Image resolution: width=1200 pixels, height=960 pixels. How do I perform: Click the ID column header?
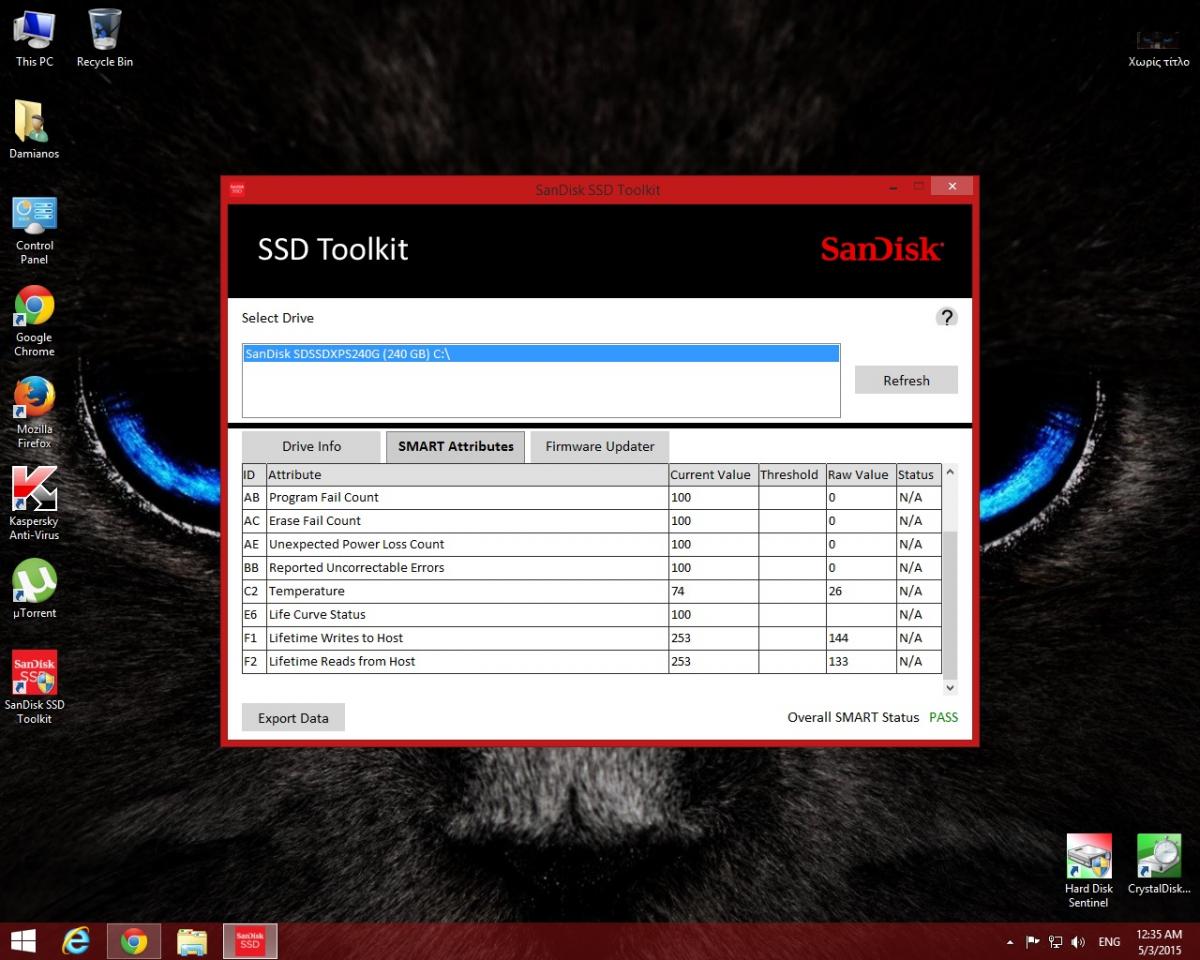coord(254,475)
